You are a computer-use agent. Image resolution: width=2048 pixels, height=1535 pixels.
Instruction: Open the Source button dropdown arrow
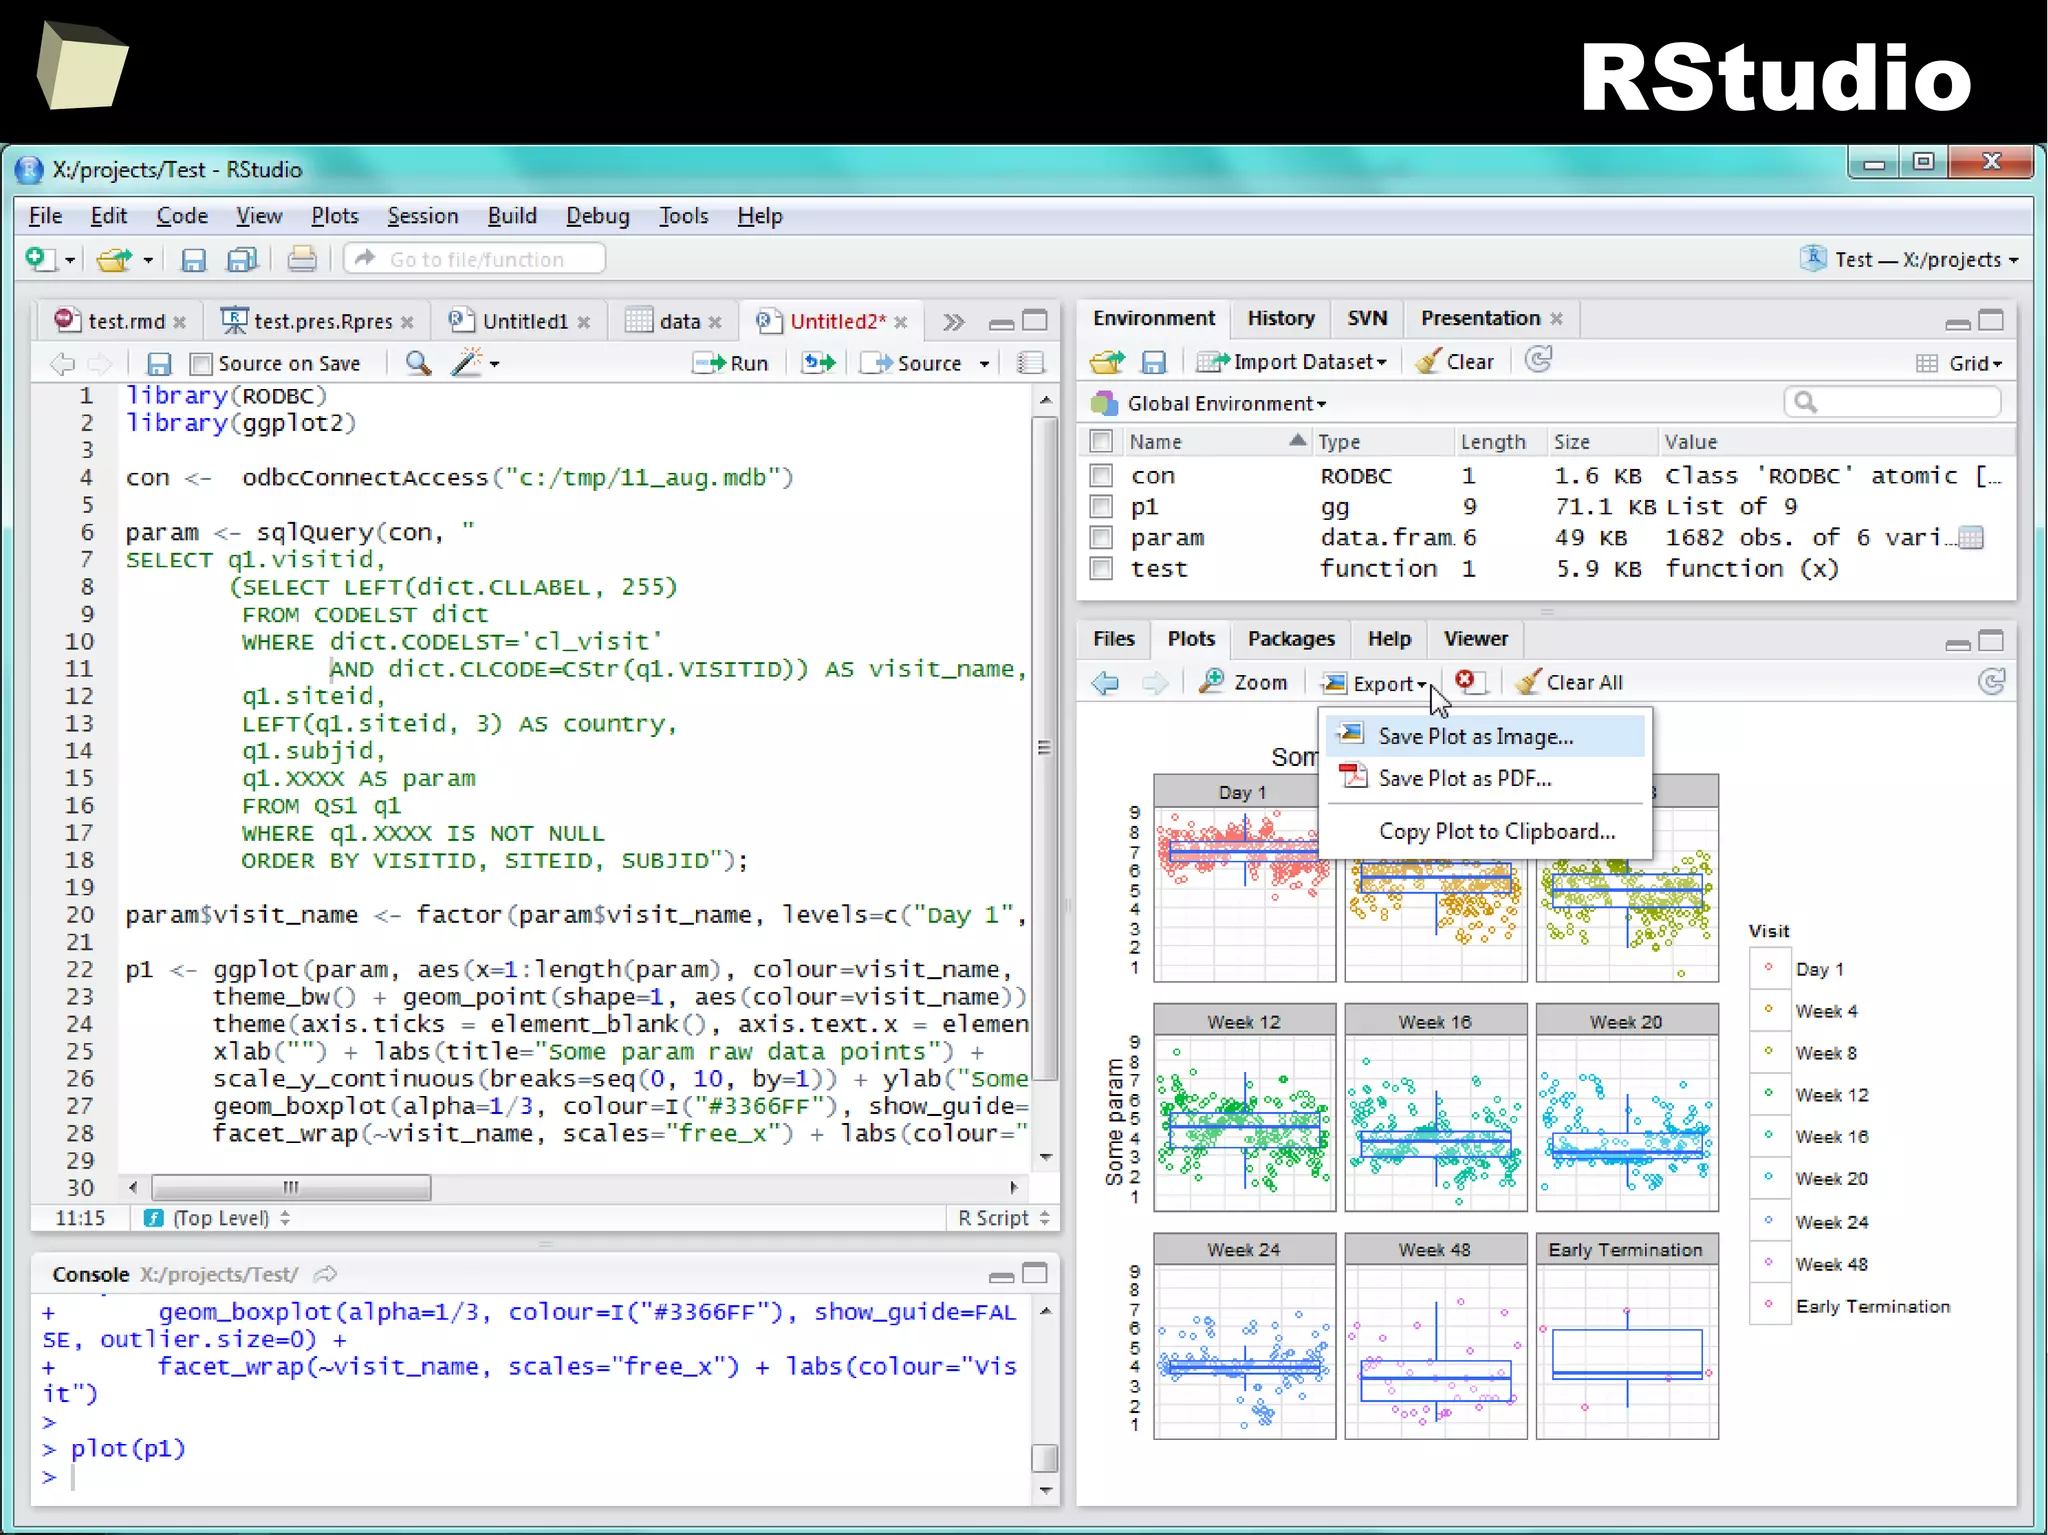(x=984, y=364)
